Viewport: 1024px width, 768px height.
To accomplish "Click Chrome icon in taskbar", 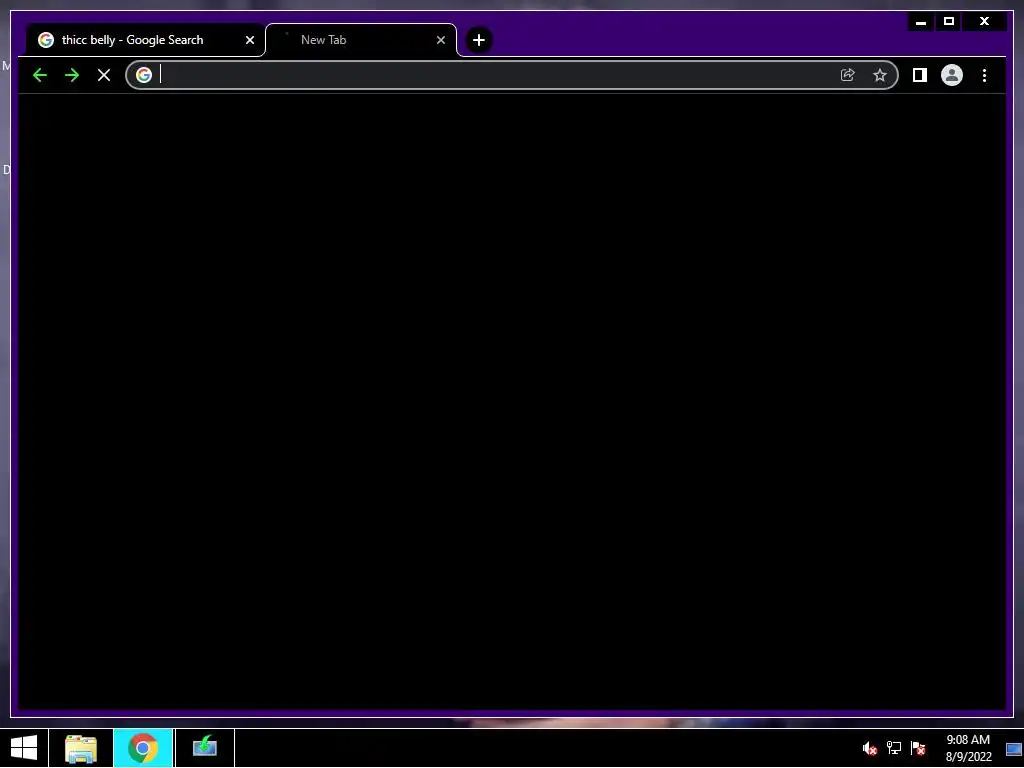I will (143, 748).
